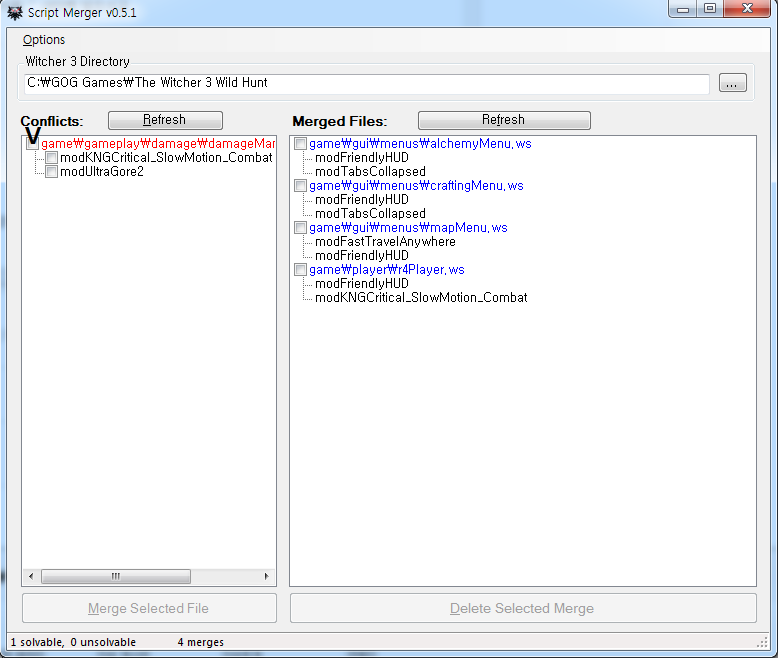This screenshot has height=658, width=778.
Task: Select modTabsCollapsed under alchemyMenu.ws
Action: (370, 172)
